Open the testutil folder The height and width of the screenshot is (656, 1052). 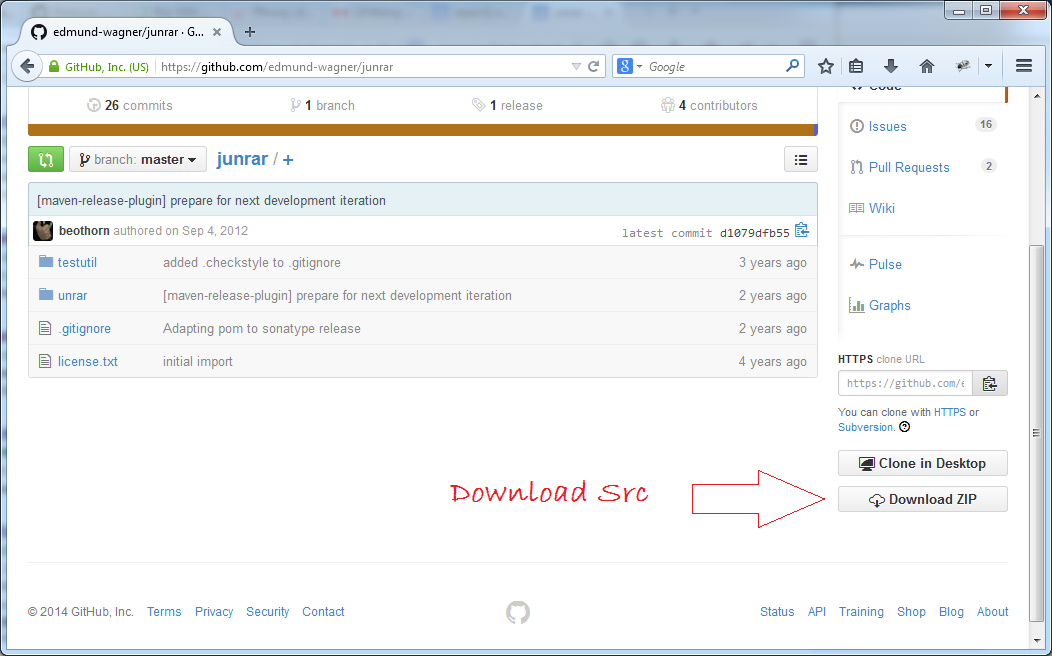tap(77, 262)
